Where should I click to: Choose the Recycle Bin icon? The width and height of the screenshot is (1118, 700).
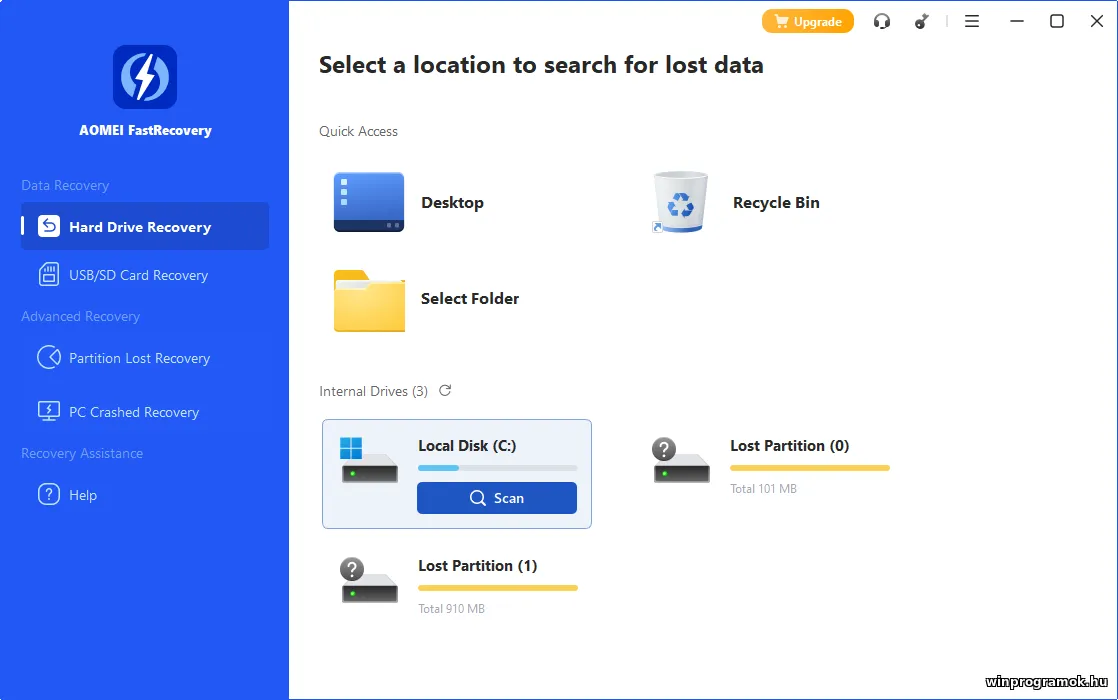coord(680,202)
